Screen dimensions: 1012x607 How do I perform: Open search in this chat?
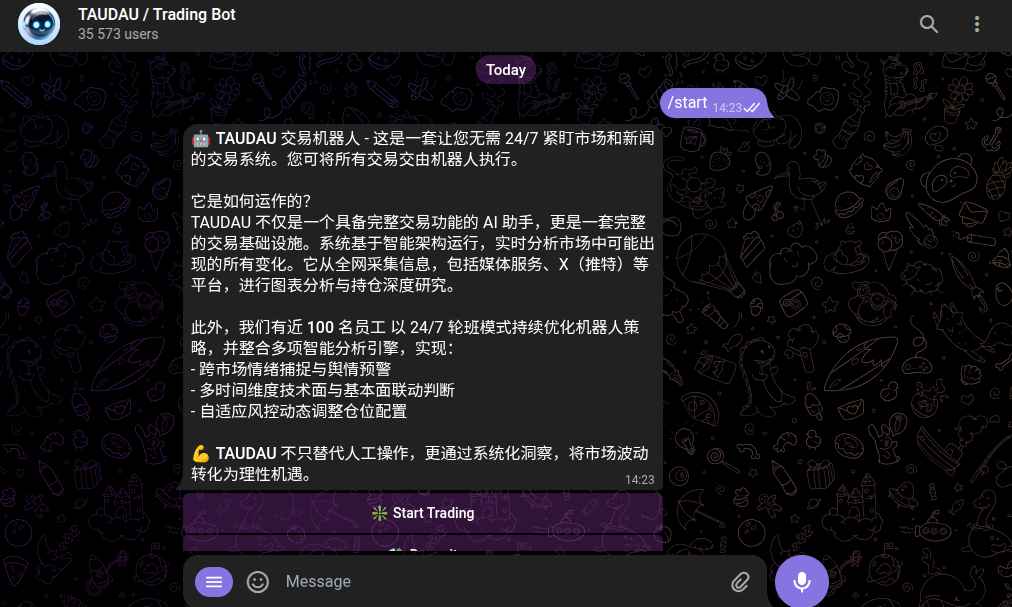929,24
